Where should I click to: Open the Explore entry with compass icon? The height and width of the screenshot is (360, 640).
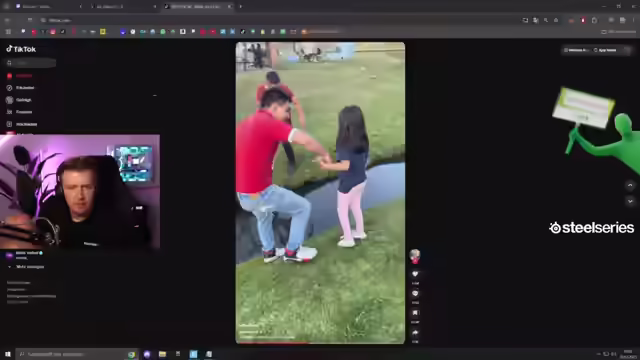[x=20, y=88]
